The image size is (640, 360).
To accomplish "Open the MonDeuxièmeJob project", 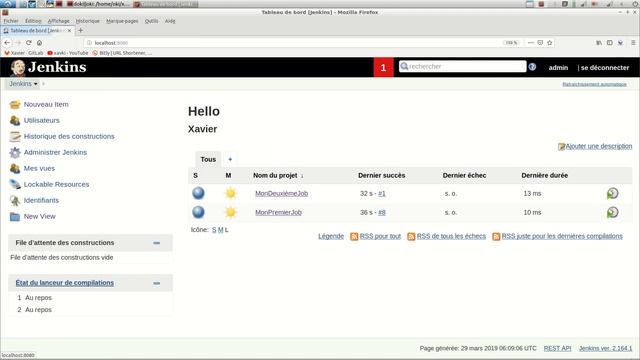I will (281, 193).
